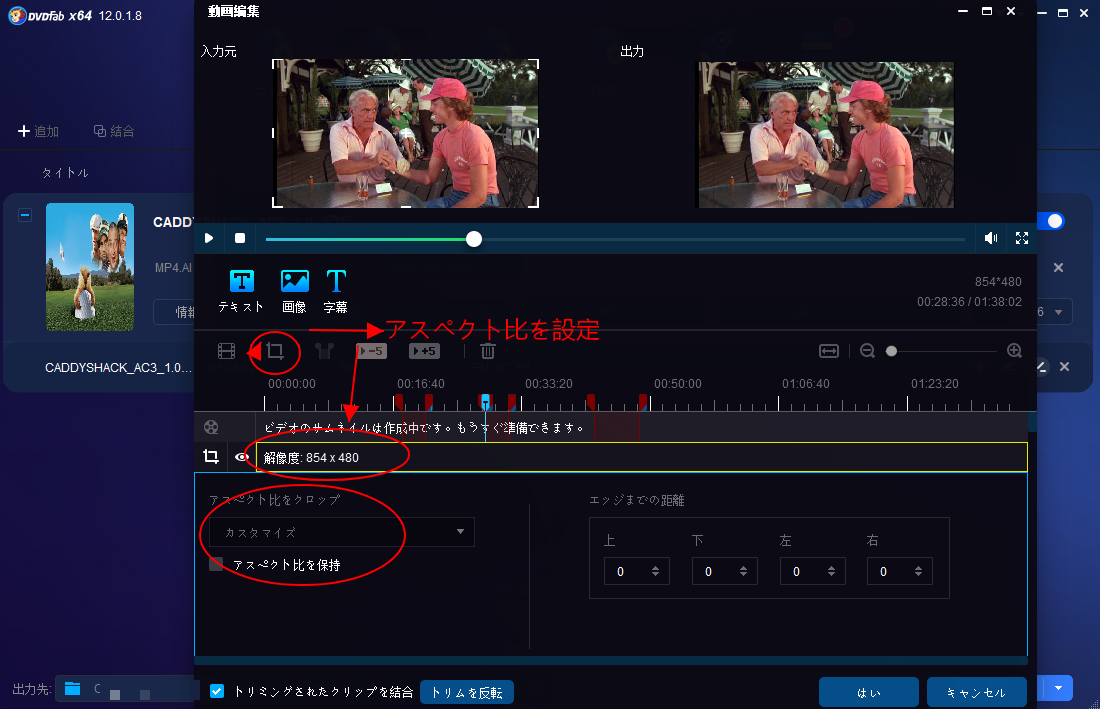Step forward 5 frames button
This screenshot has width=1100, height=709.
tap(424, 351)
